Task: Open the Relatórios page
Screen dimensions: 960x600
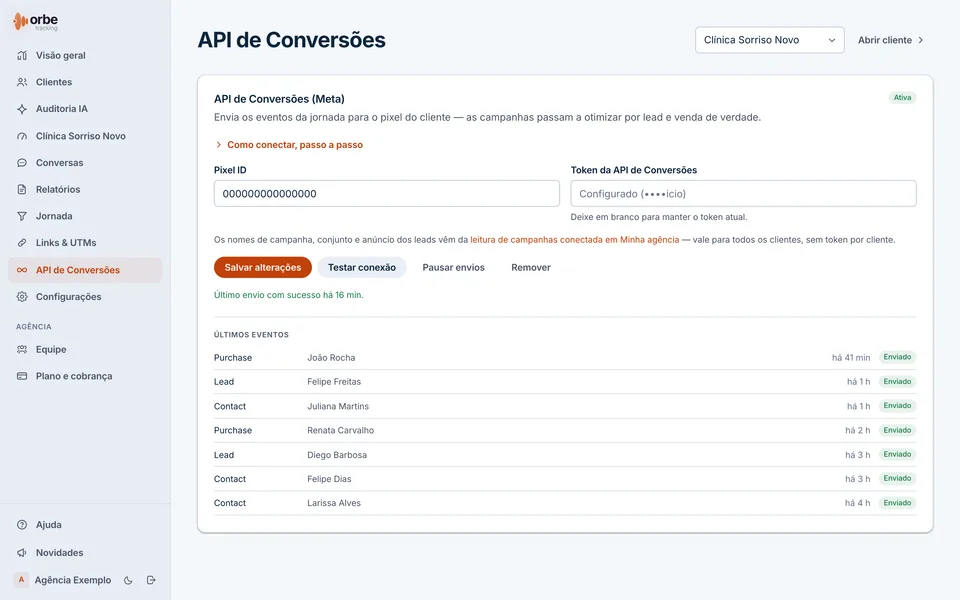Action: (x=85, y=189)
